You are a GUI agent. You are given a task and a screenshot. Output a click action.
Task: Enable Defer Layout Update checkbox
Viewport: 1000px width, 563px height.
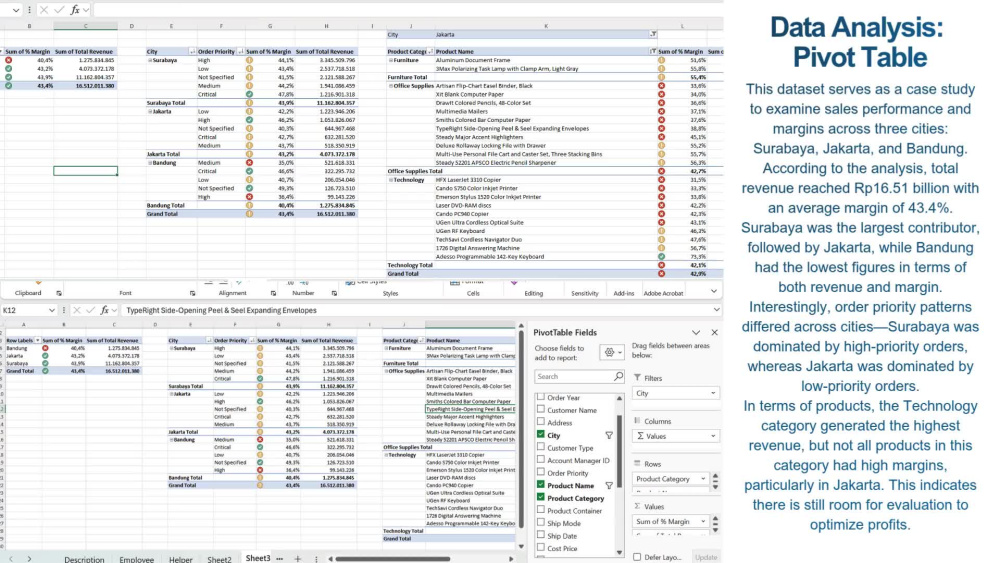637,557
